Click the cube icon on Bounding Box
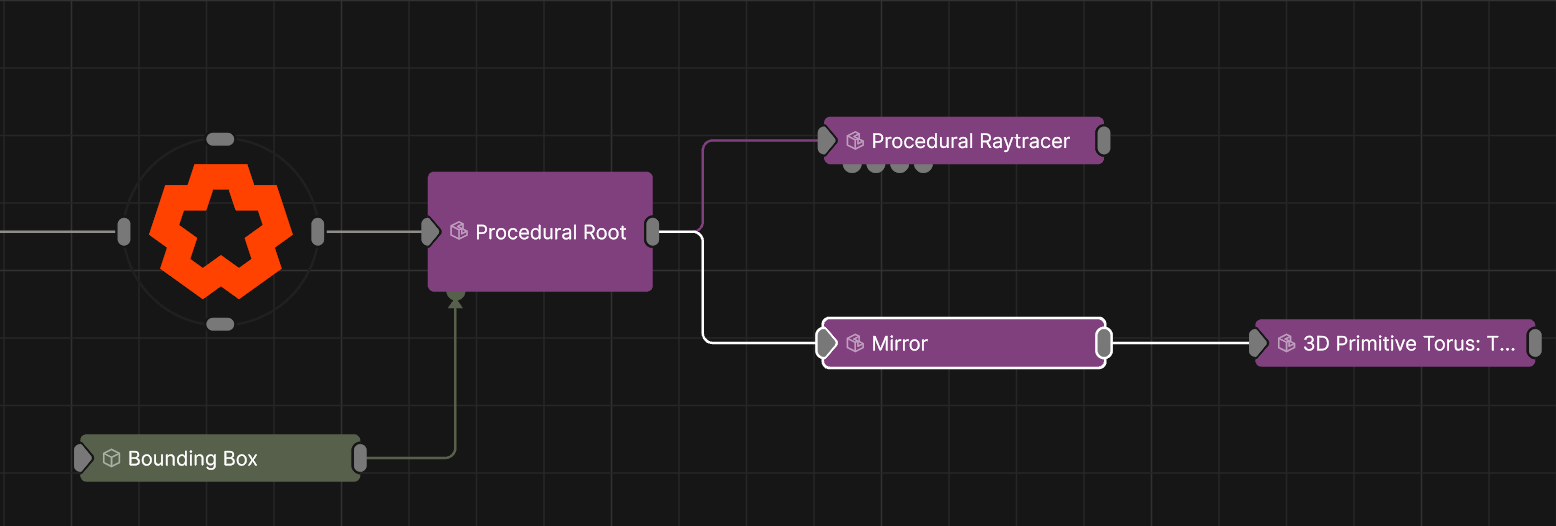The image size is (1556, 526). (112, 458)
